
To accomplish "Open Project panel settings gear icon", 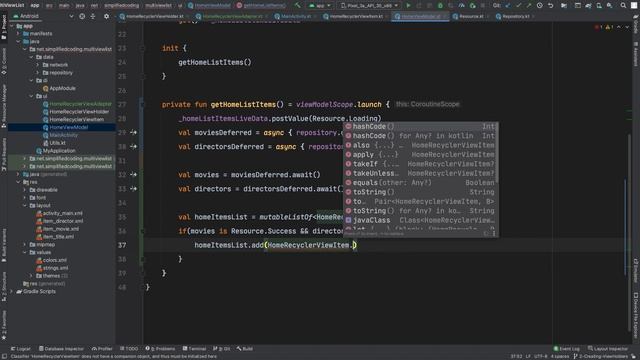I will click(107, 16).
